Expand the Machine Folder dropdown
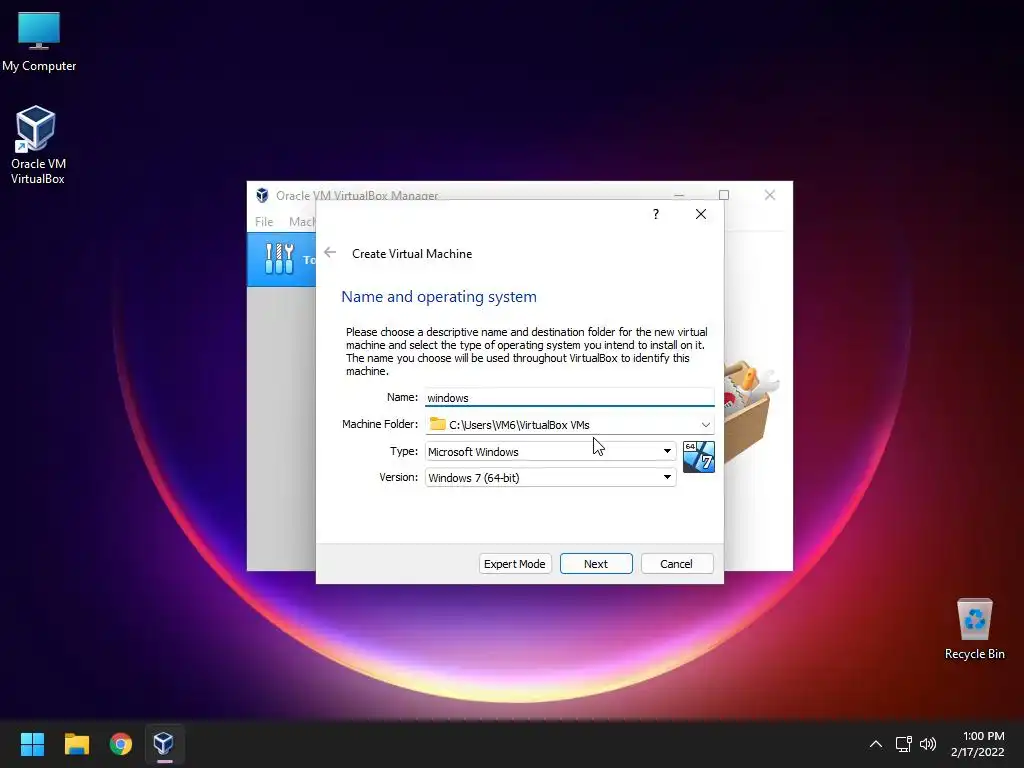Image resolution: width=1024 pixels, height=768 pixels. pyautogui.click(x=705, y=424)
